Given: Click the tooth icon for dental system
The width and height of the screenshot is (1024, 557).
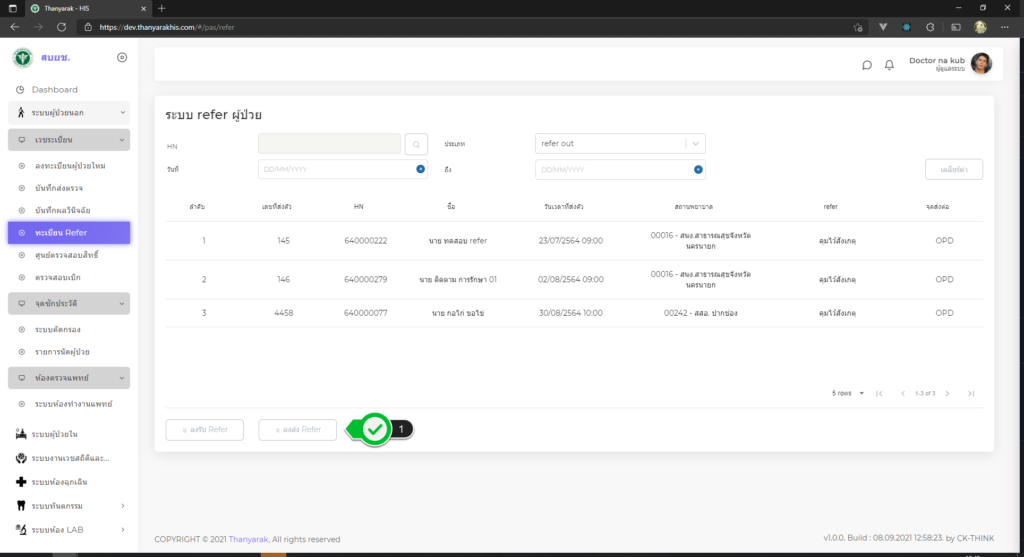Looking at the screenshot, I should 21,506.
